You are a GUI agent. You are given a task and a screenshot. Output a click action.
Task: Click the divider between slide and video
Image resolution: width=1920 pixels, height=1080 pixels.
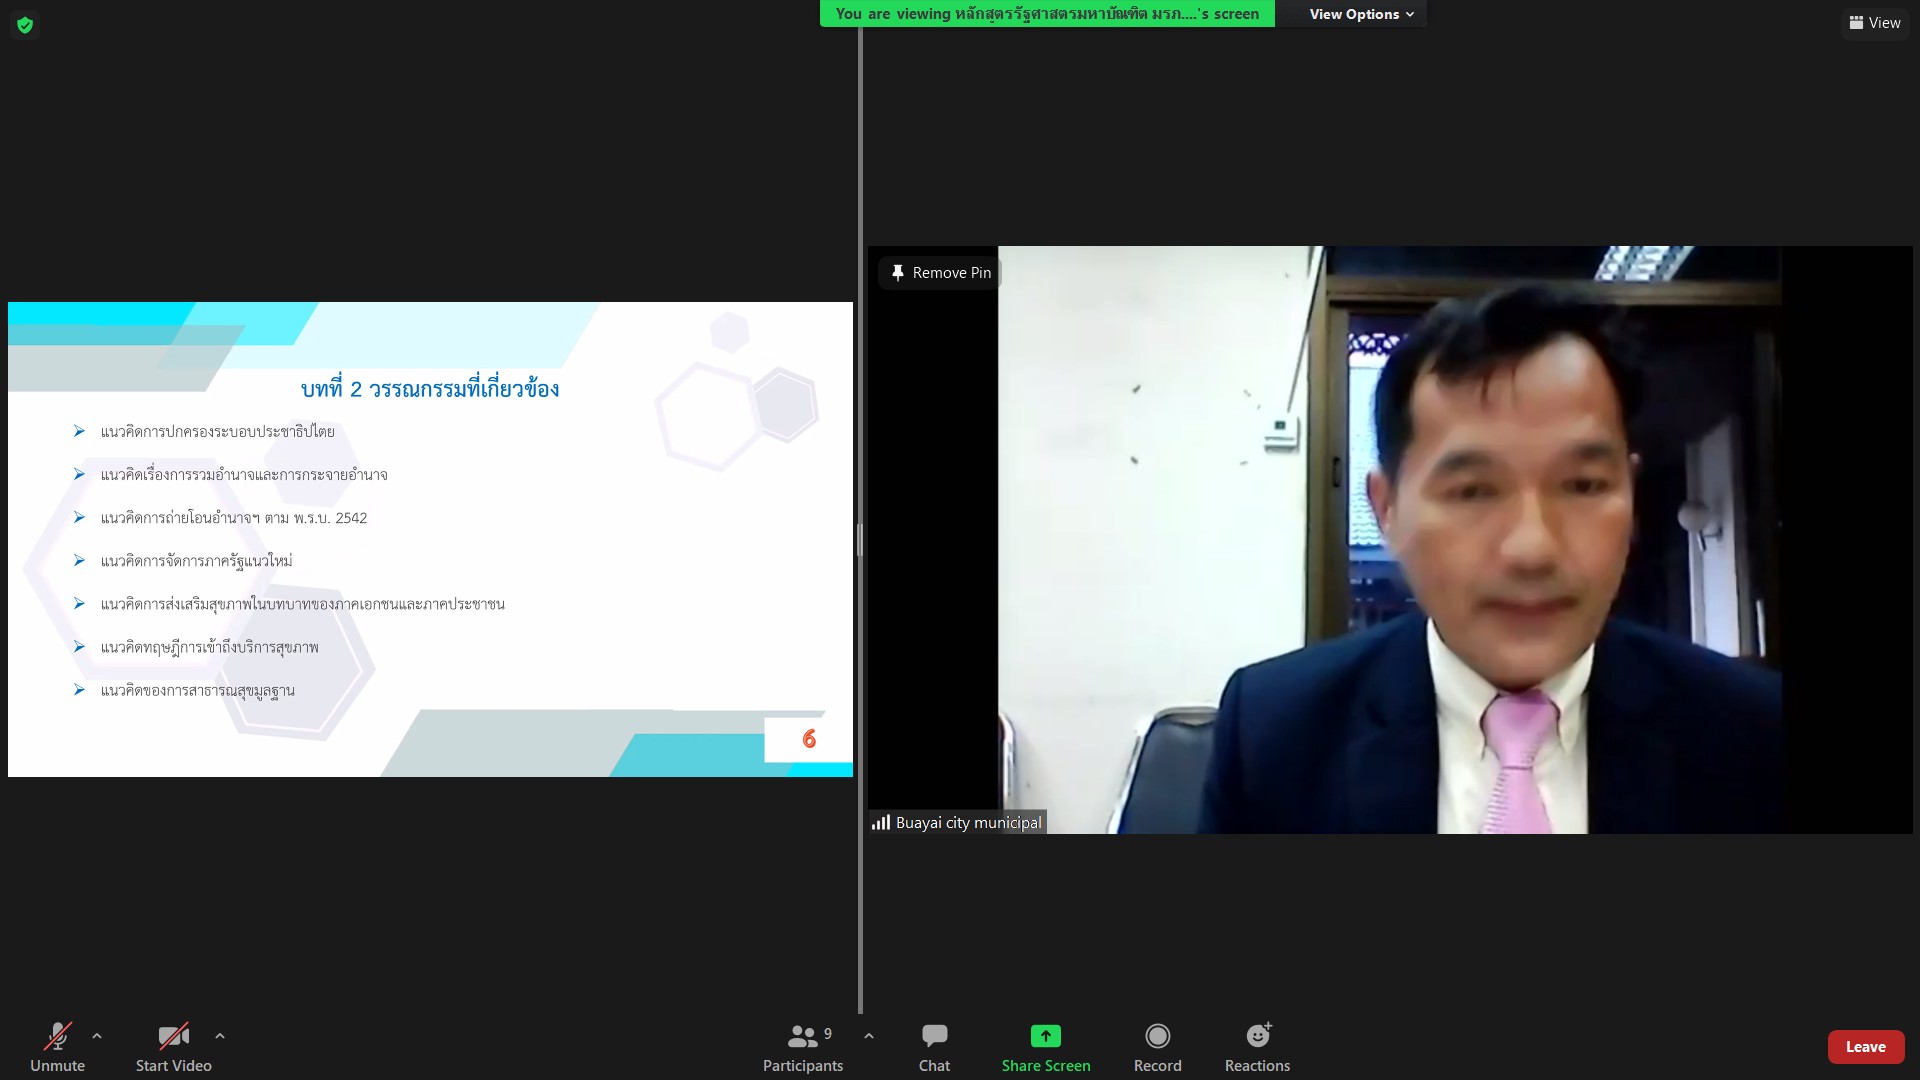tap(860, 540)
